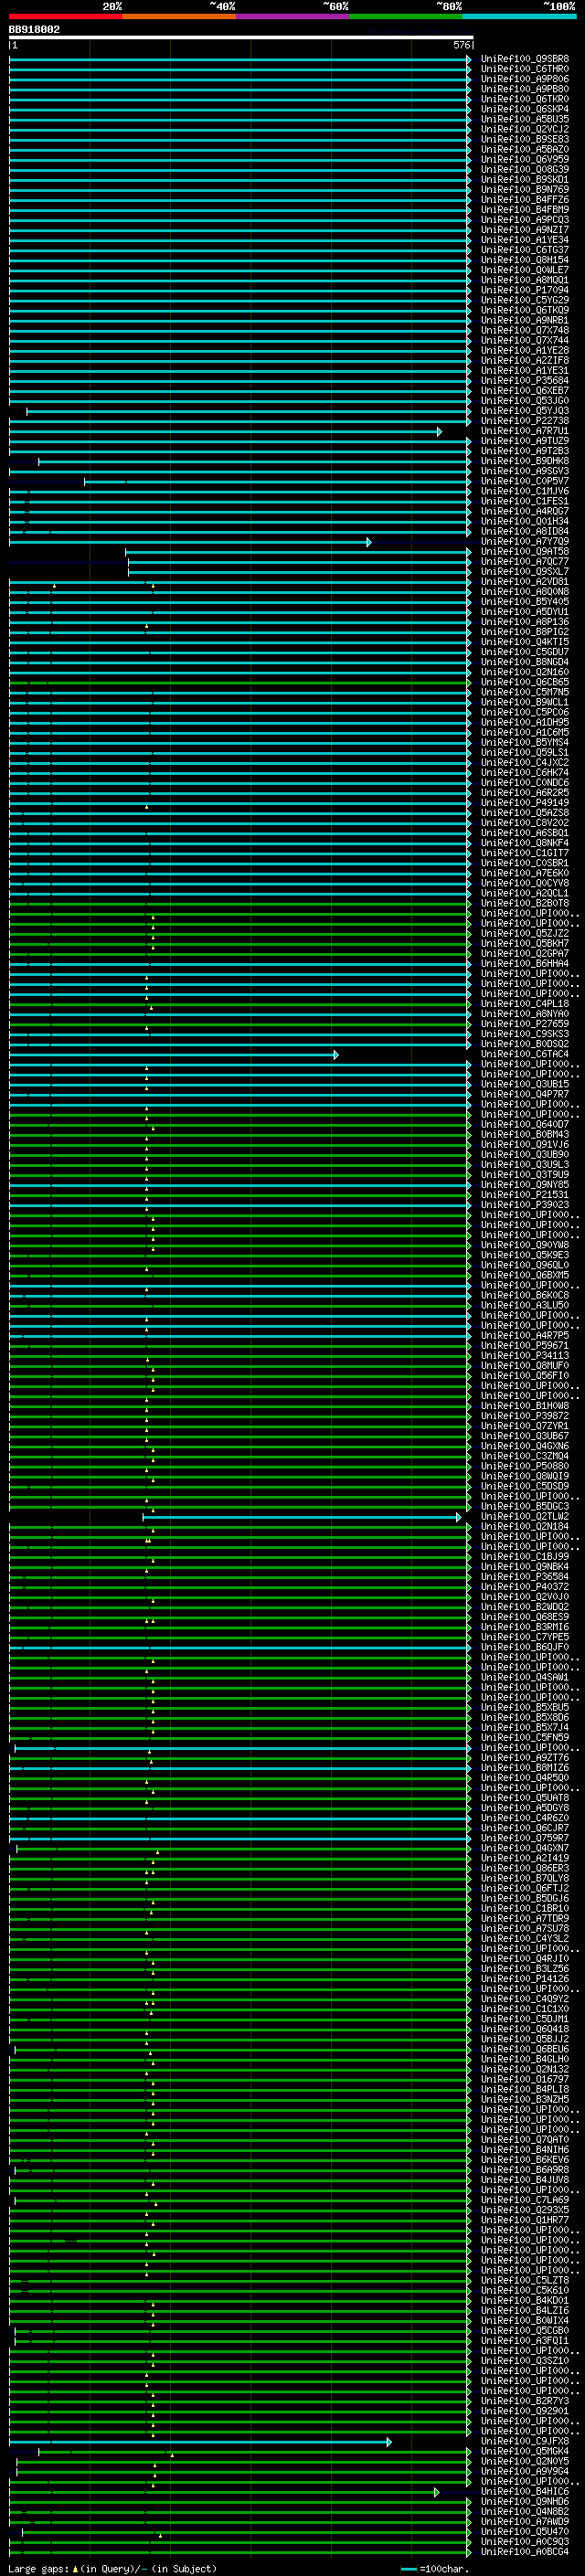Click the 576 end position marker
Viewport: 585px width, 2576px height.
pos(461,45)
